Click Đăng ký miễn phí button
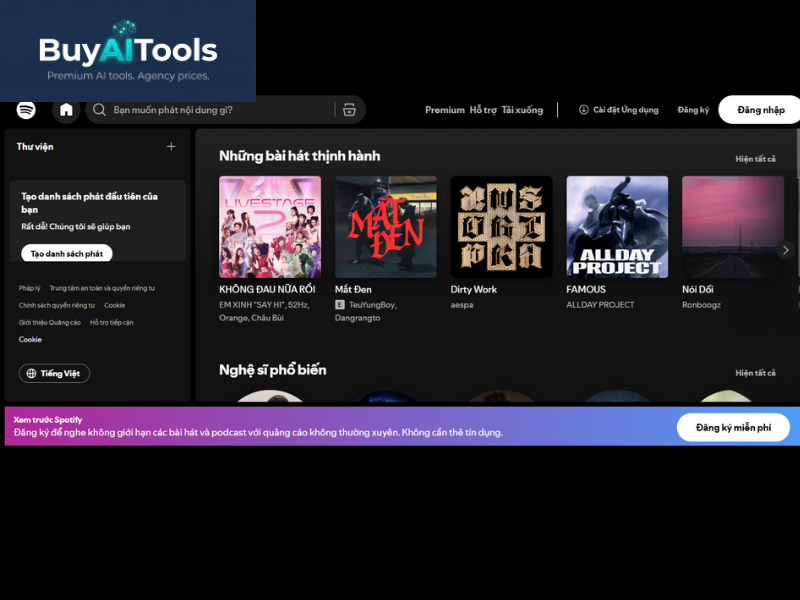800x600 pixels. click(x=733, y=428)
